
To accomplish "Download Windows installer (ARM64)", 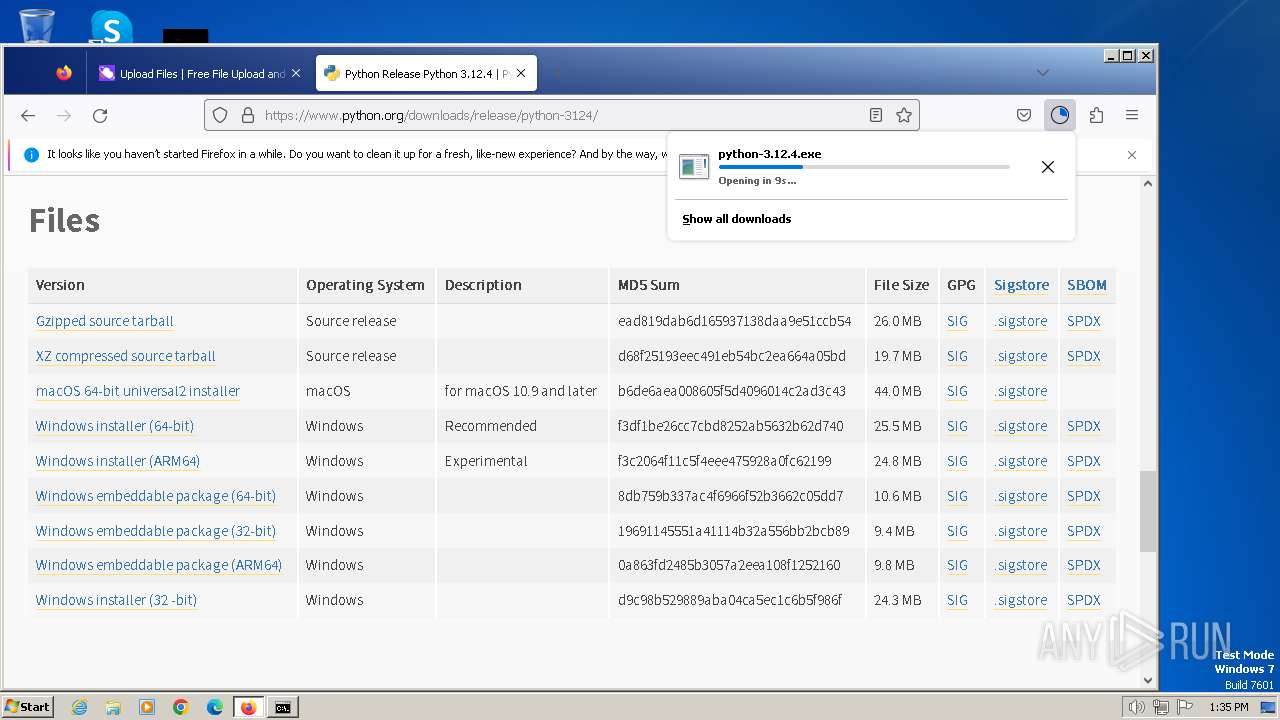I will point(118,461).
